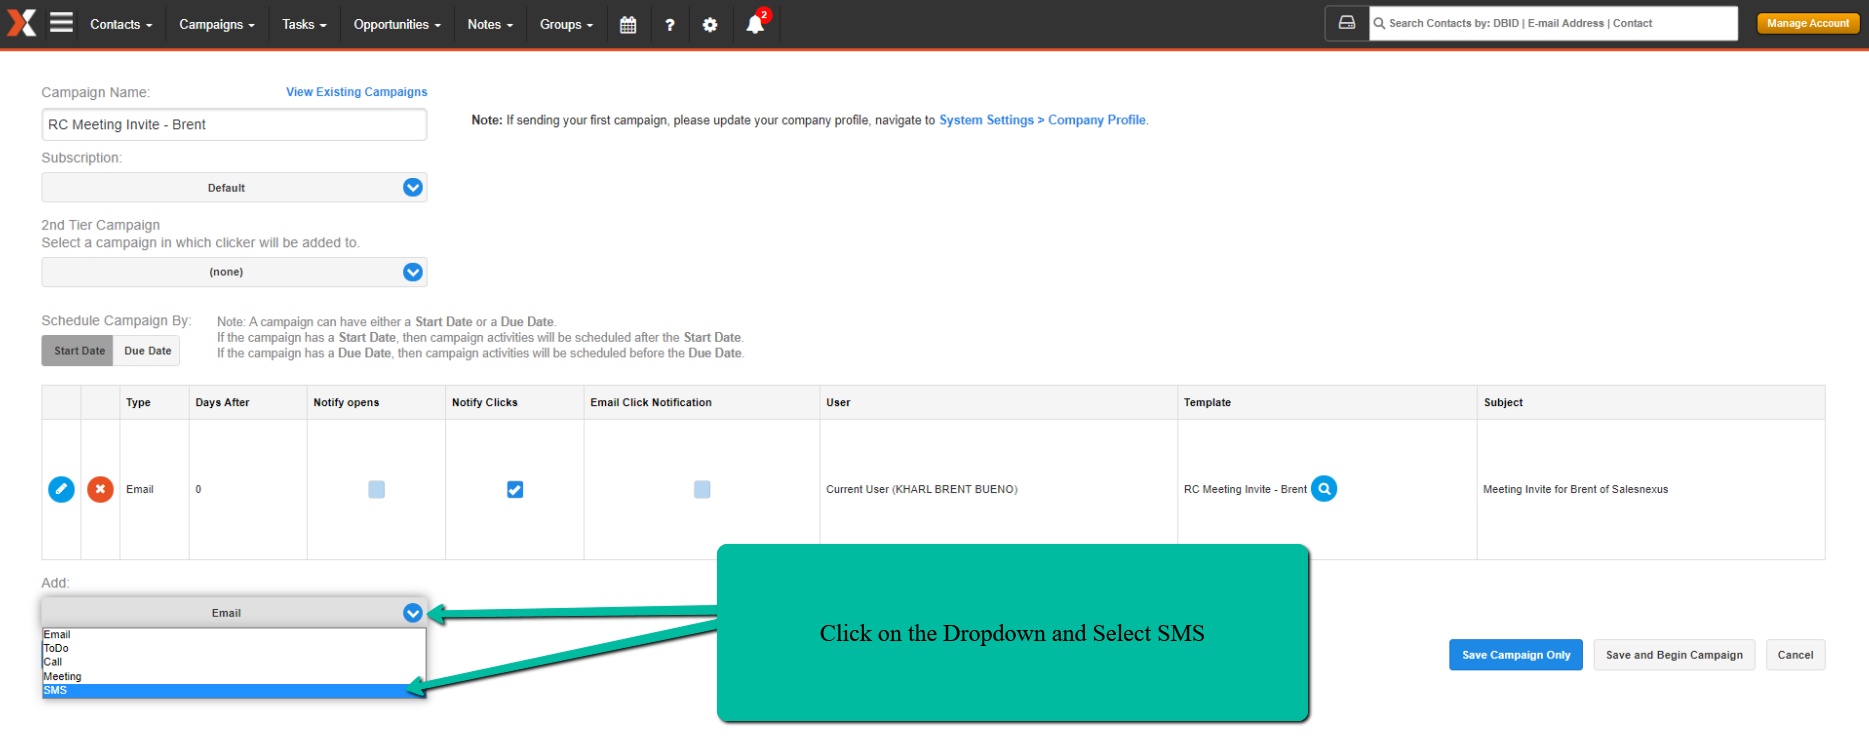Delete the Email activity red X icon
Screen dimensions: 1869x749
point(100,489)
